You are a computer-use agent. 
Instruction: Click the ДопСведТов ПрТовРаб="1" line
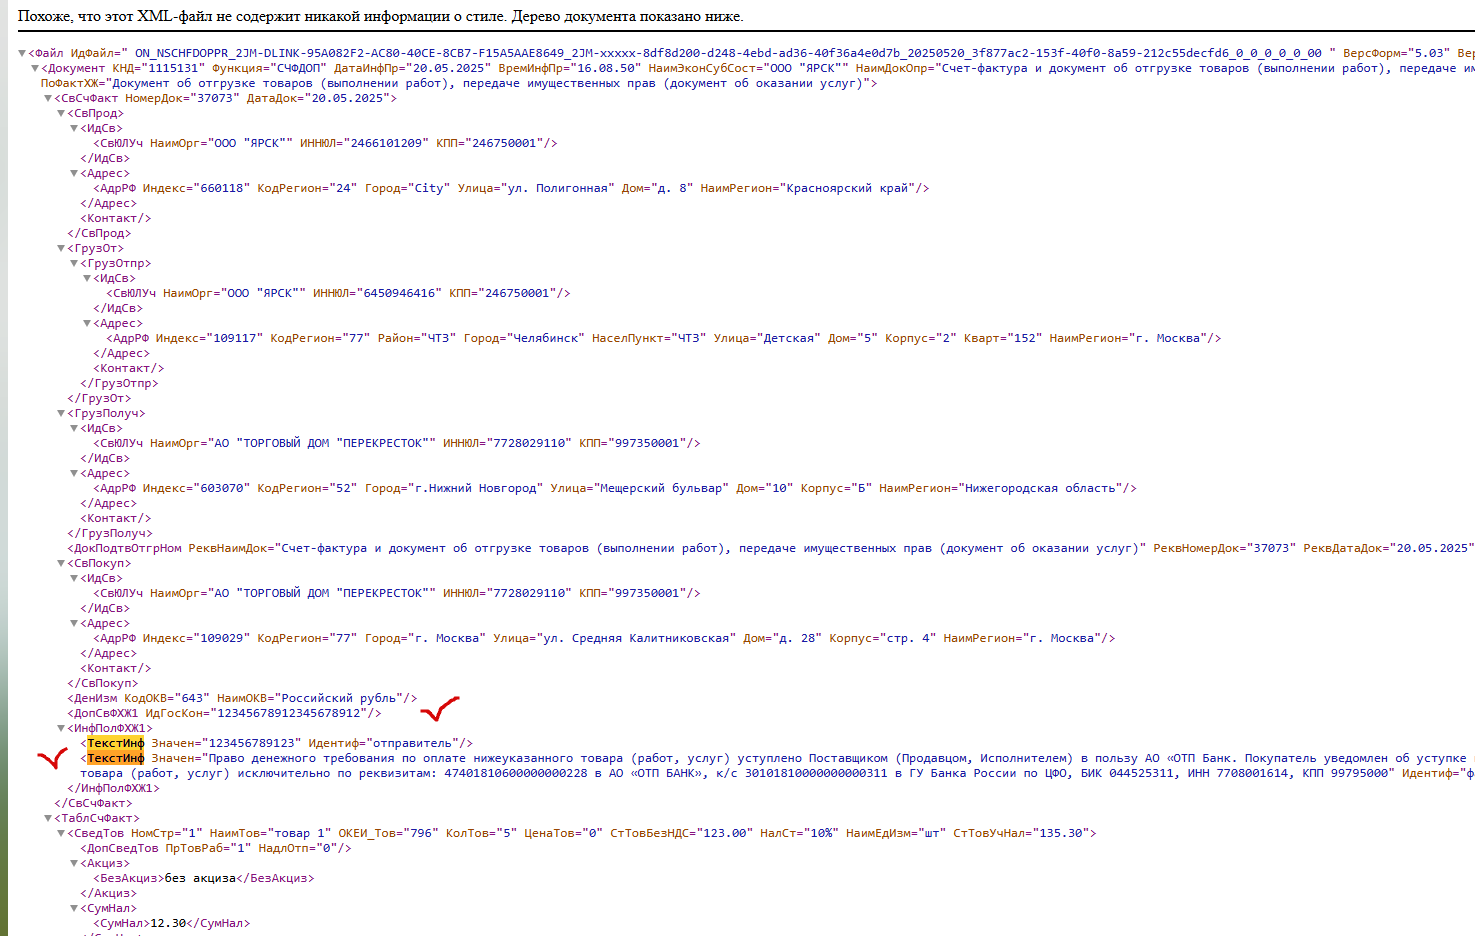[216, 848]
